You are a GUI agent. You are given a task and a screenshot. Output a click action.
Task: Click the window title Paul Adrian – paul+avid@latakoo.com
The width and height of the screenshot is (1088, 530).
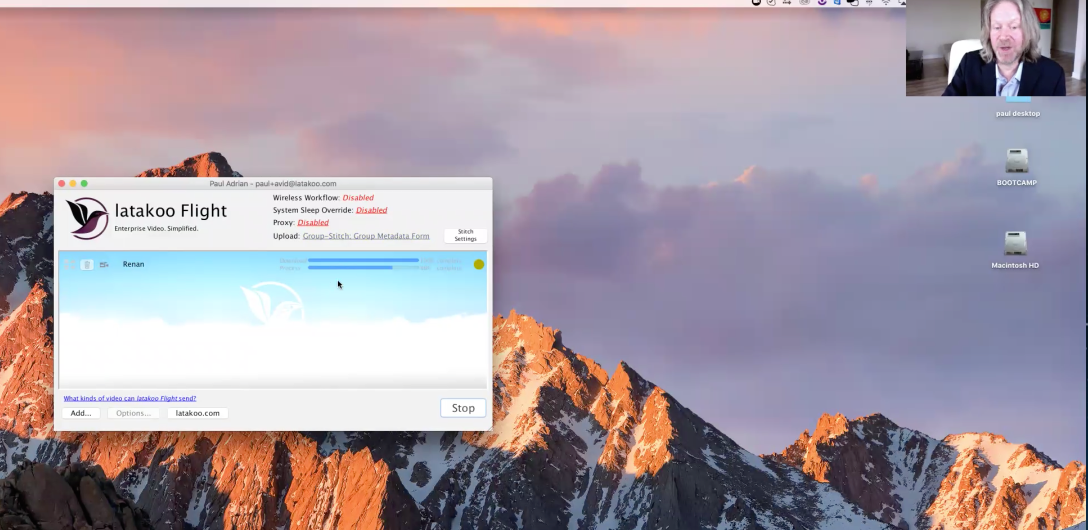[x=273, y=184]
